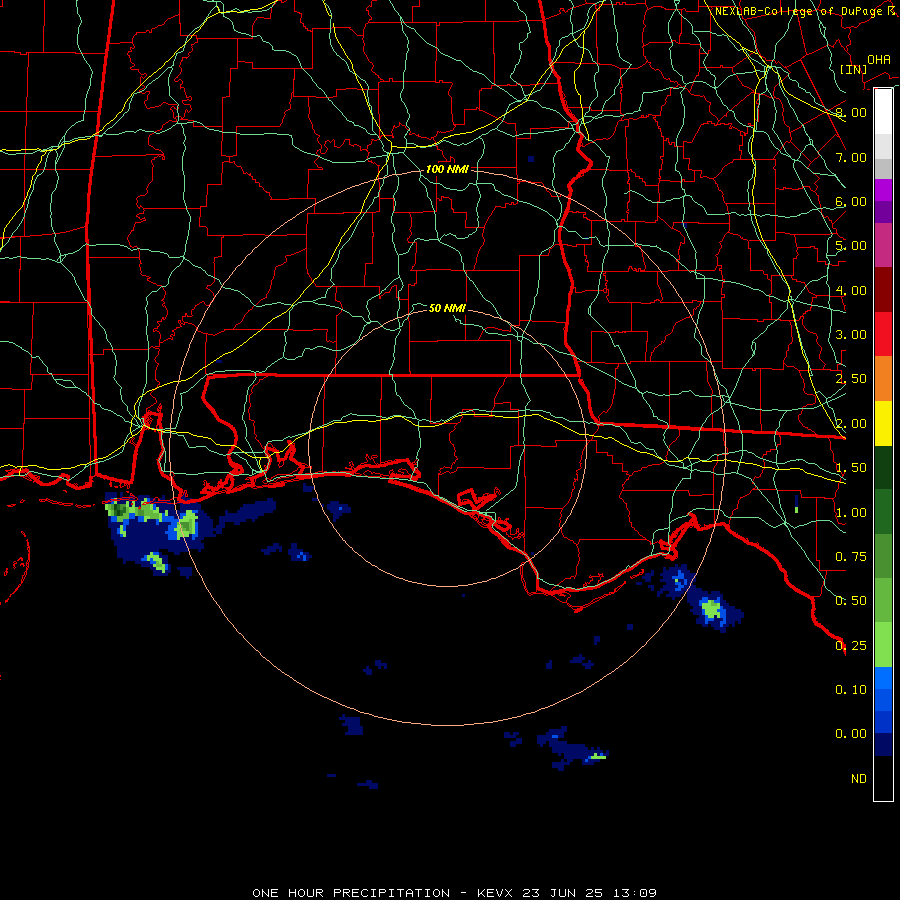The width and height of the screenshot is (900, 900).
Task: Select the 0.75 legend value
Action: [x=851, y=557]
